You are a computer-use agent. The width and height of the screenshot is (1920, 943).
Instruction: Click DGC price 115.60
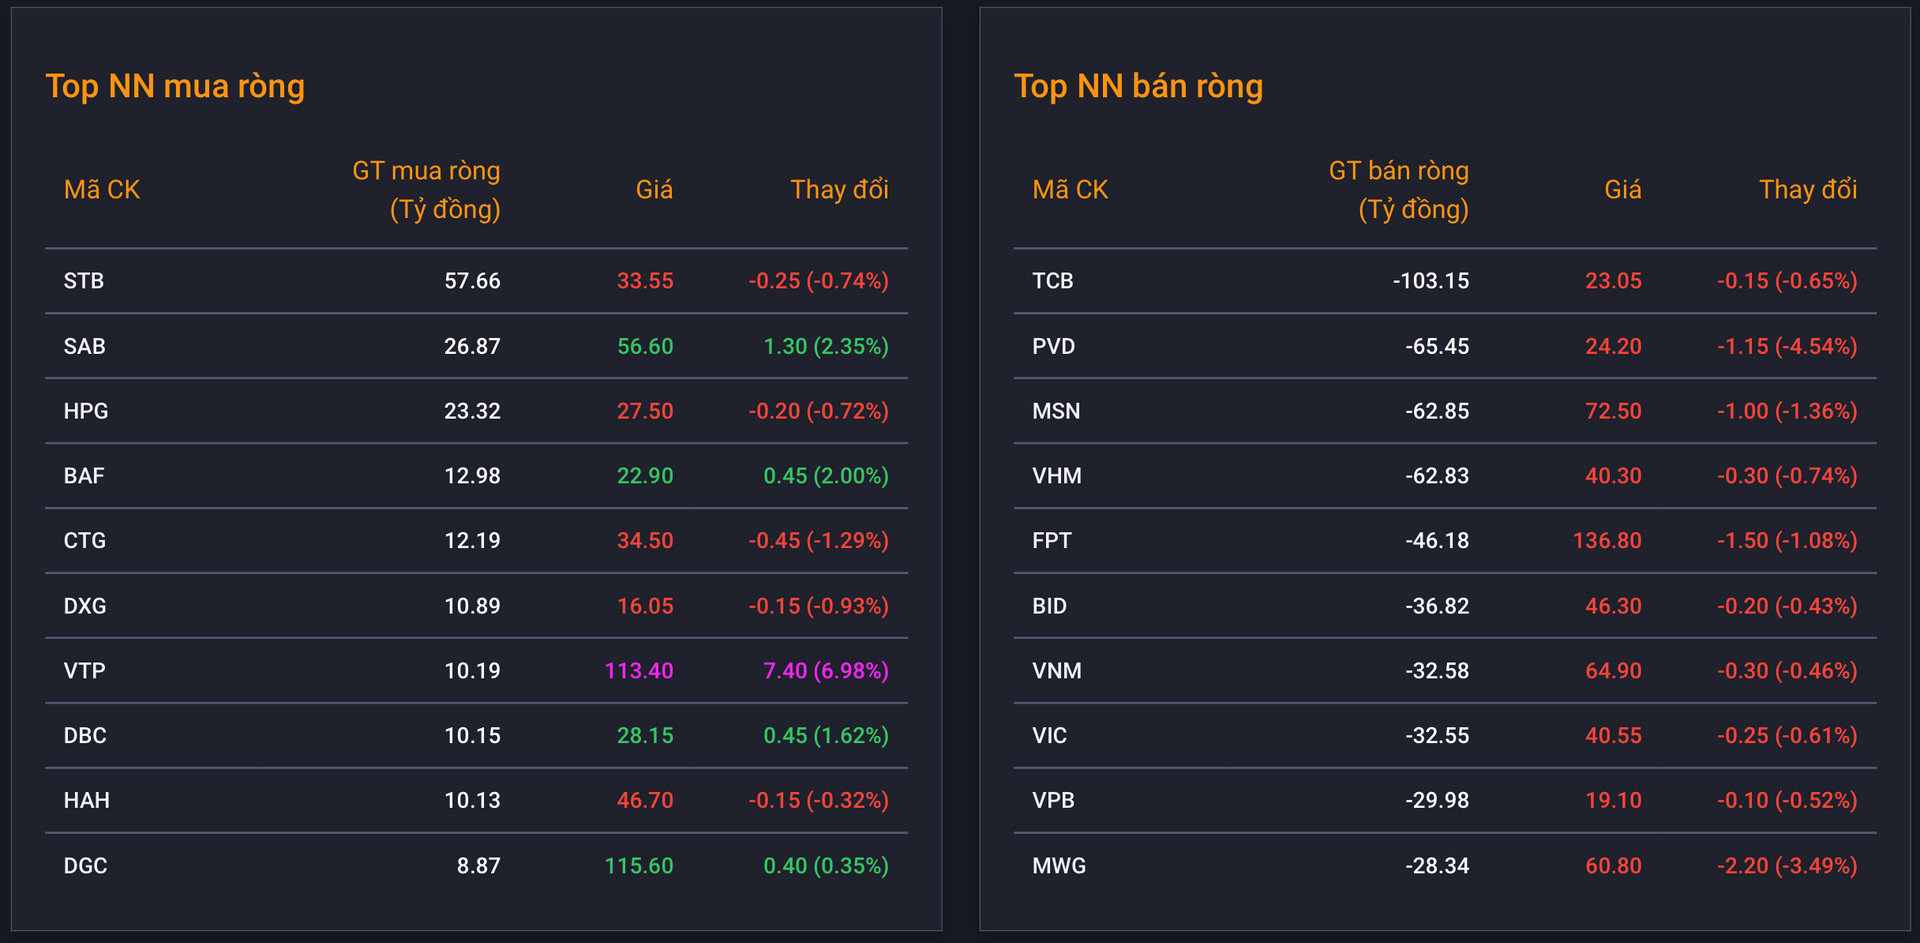click(639, 866)
